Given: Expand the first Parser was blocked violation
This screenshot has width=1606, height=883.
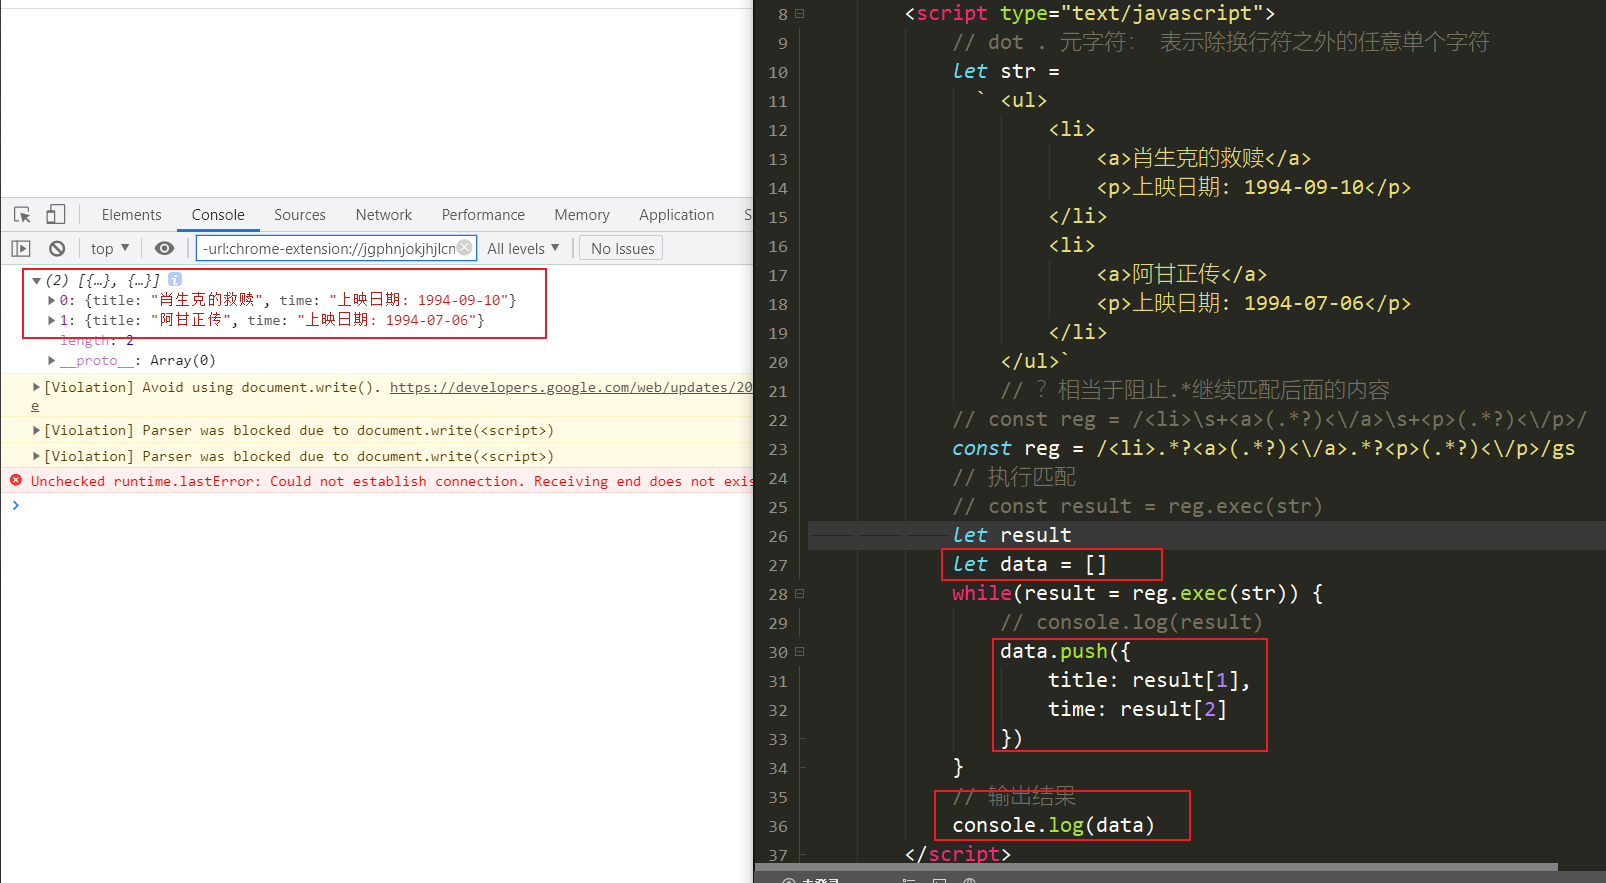Looking at the screenshot, I should 36,430.
